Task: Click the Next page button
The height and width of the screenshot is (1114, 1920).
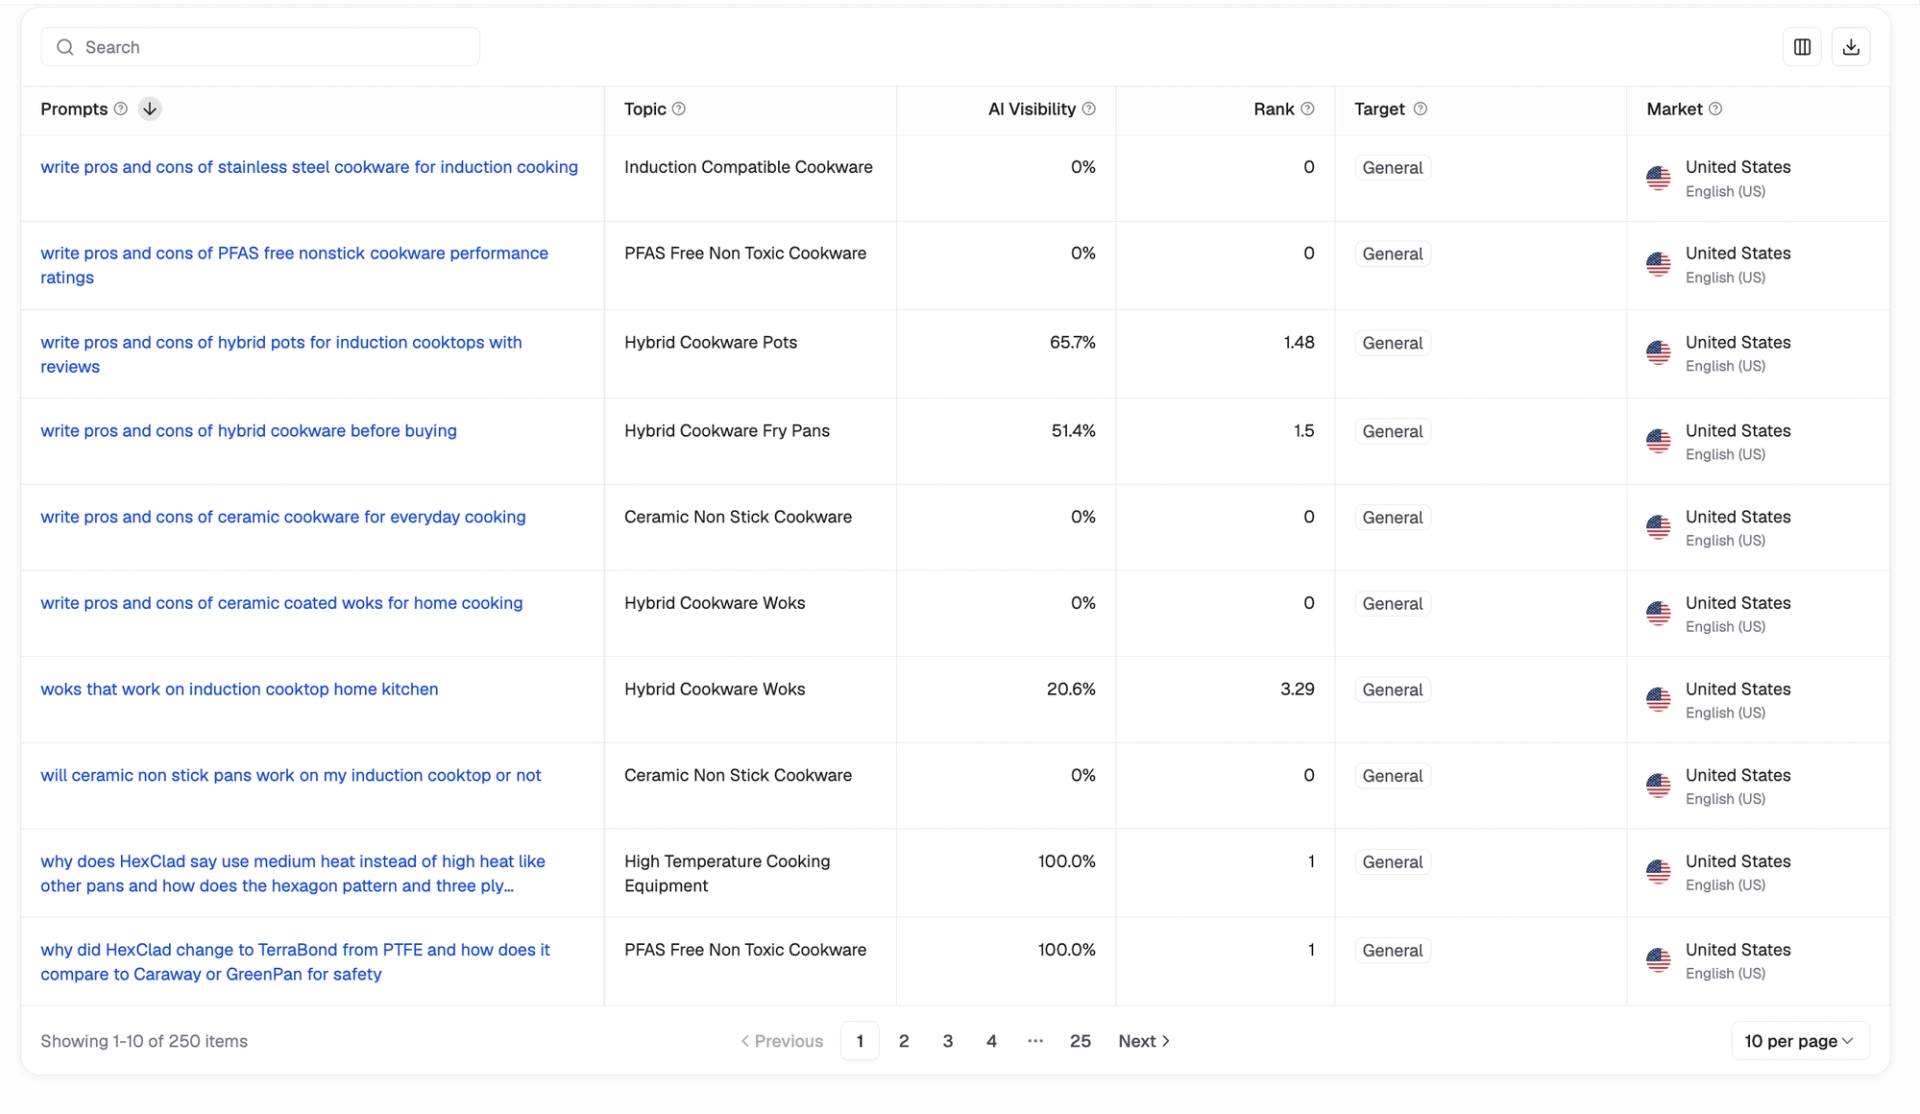Action: pos(1144,1041)
